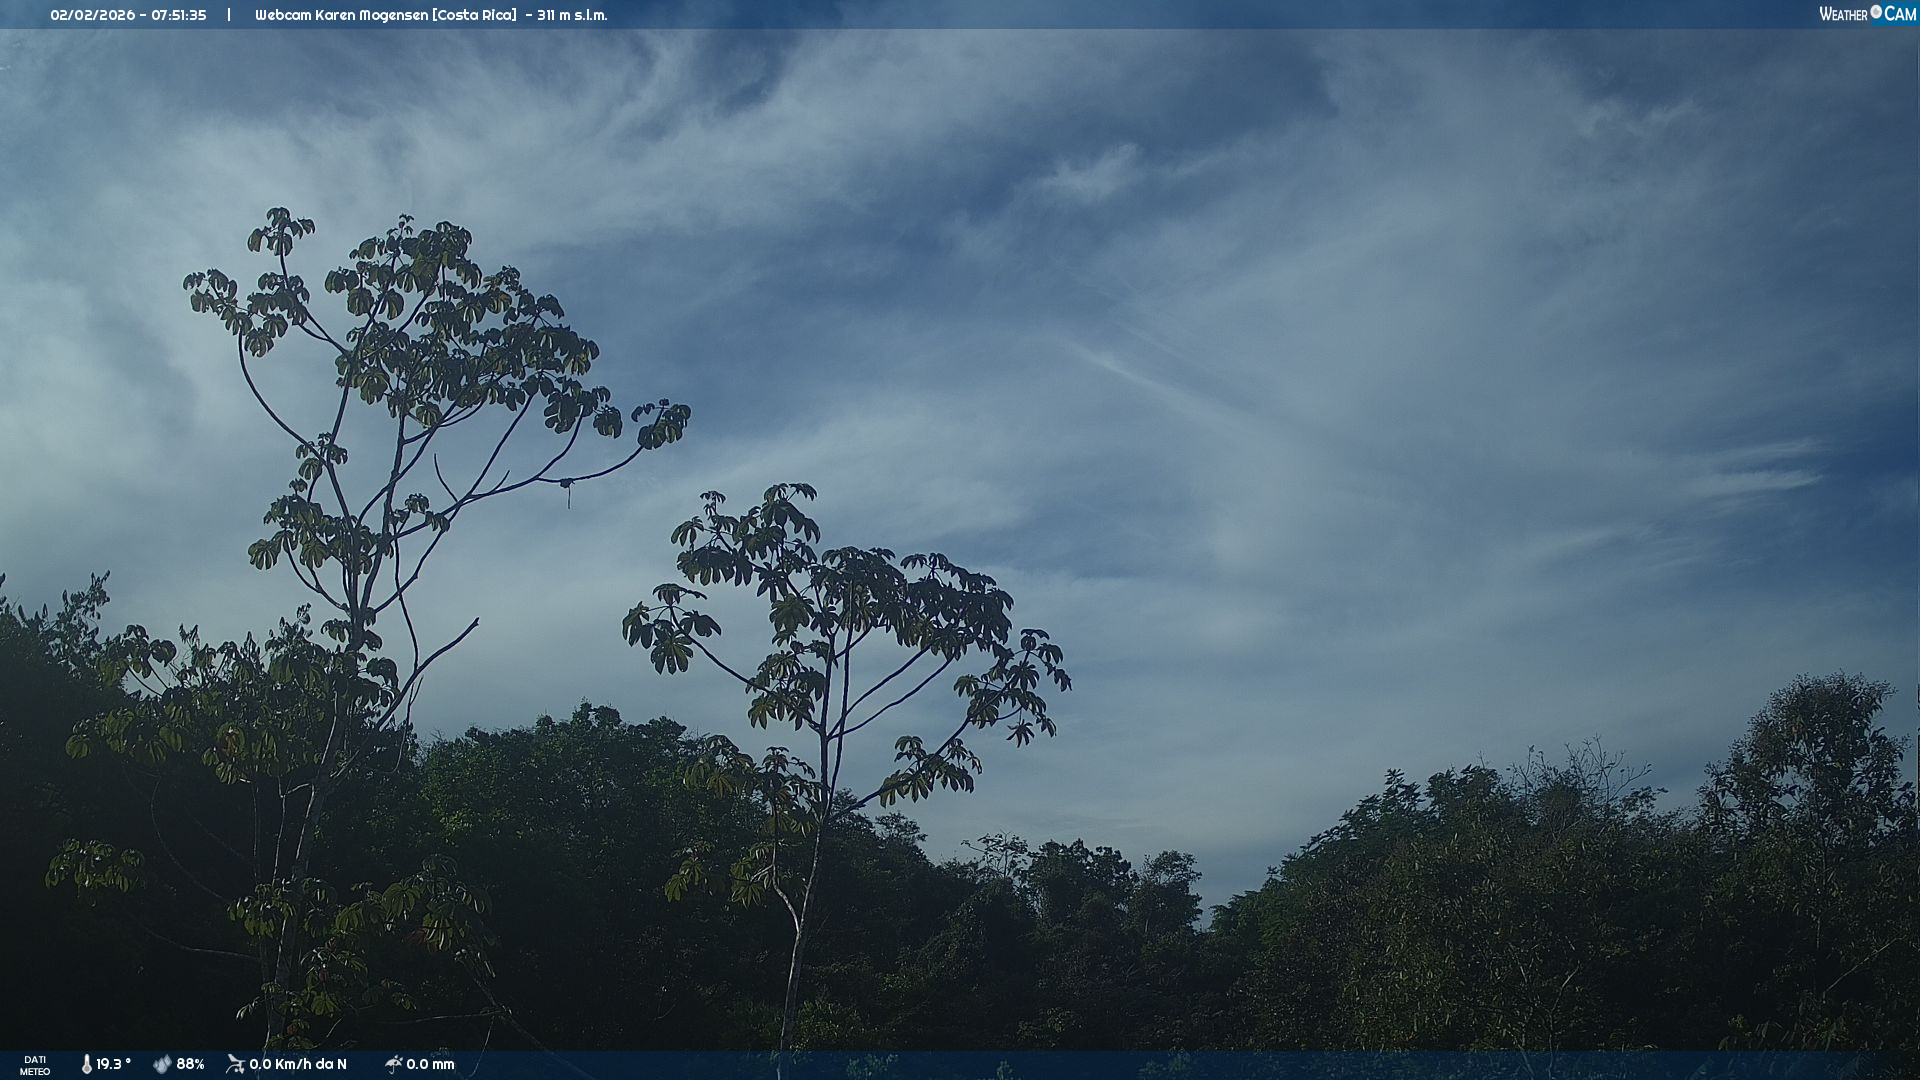This screenshot has height=1080, width=1920.
Task: Select the 19.3° temperature reading
Action: point(113,1064)
